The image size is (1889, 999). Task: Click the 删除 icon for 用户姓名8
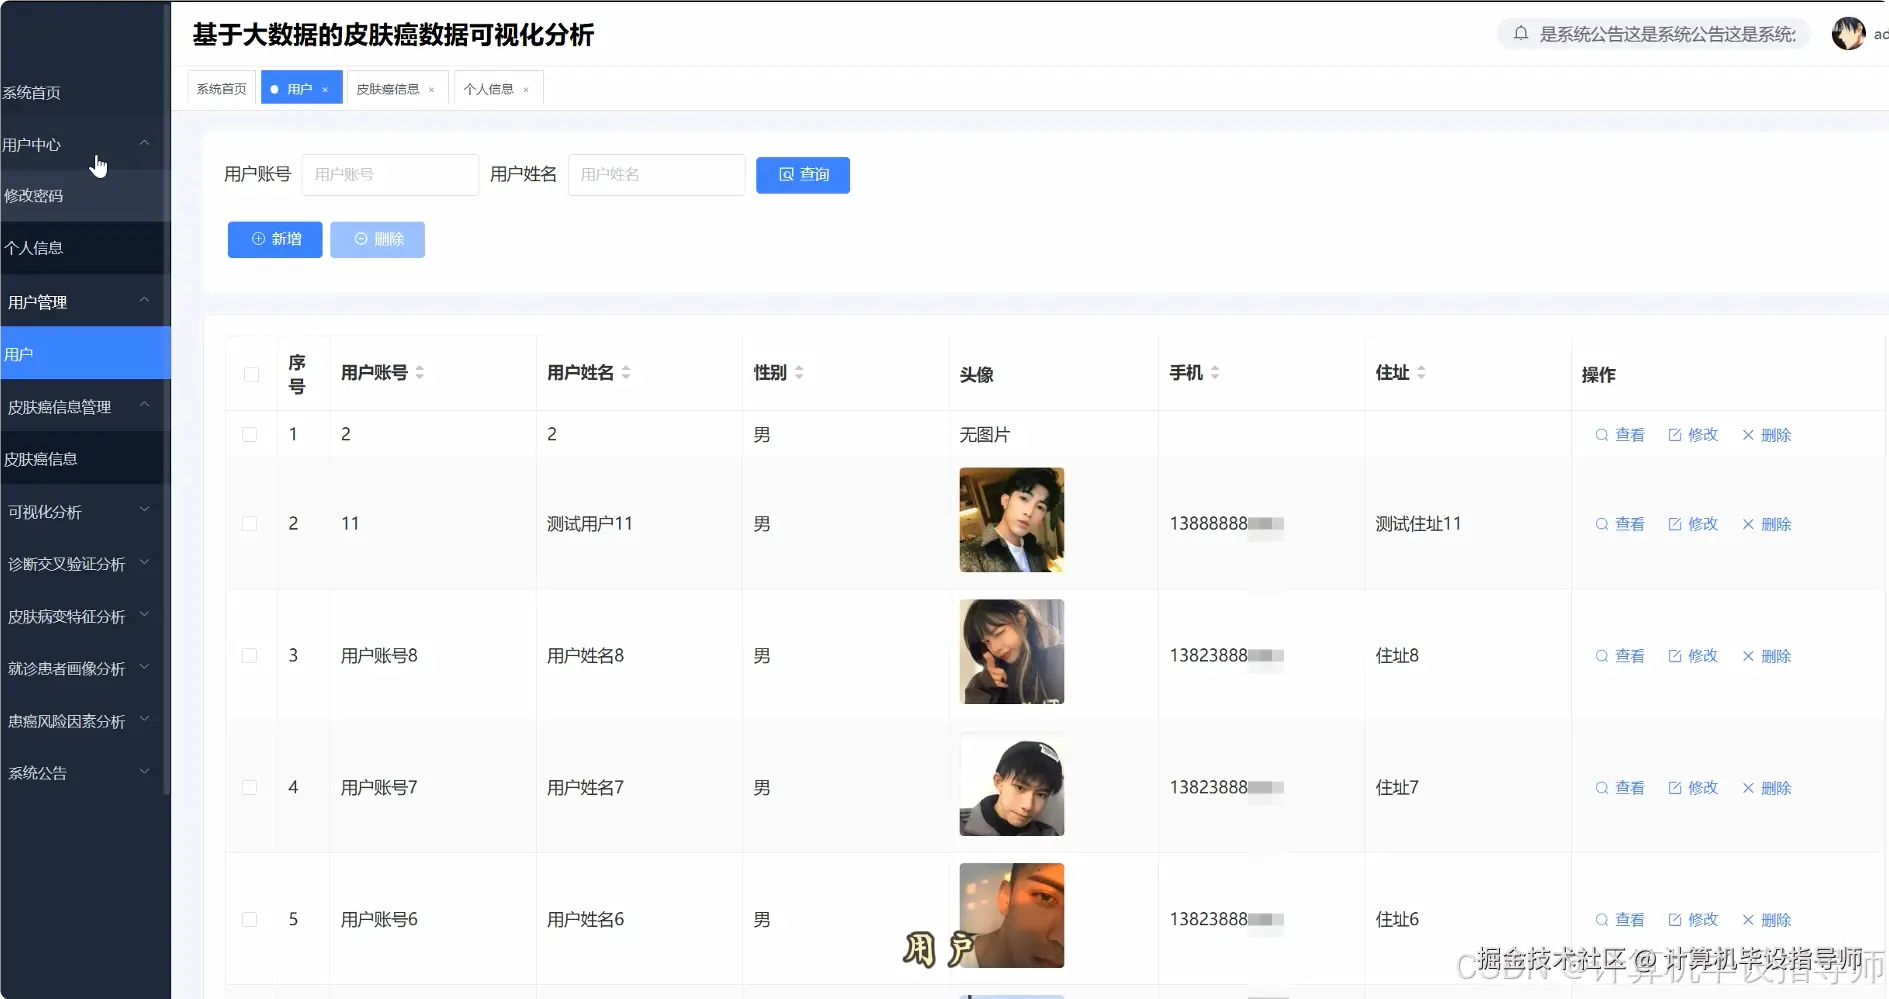point(1766,657)
